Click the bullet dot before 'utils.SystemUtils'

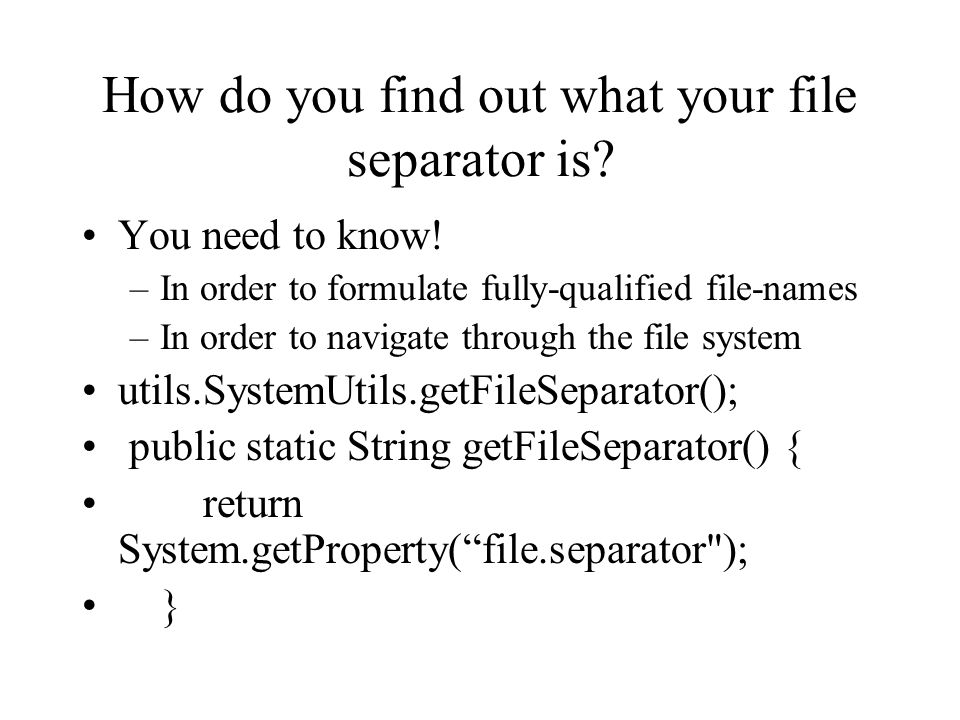89,391
